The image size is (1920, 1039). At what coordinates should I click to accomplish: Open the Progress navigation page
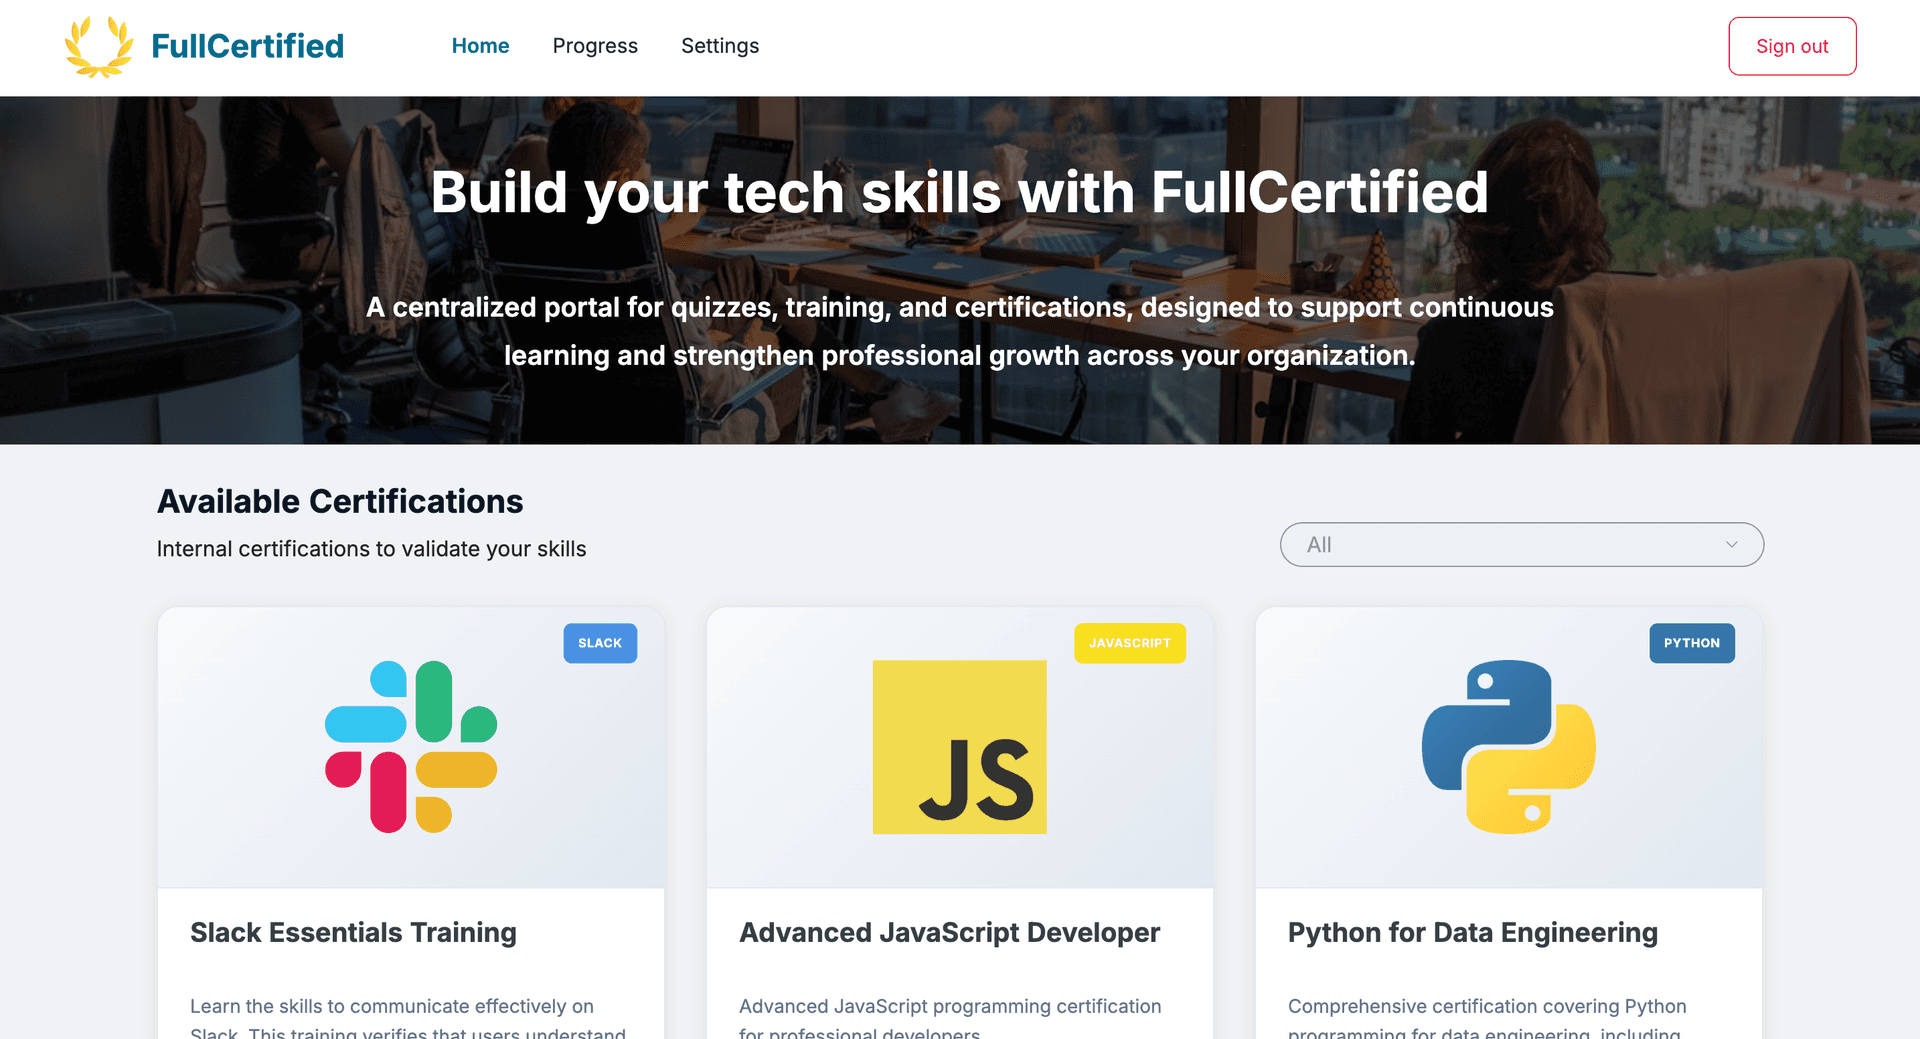tap(595, 46)
